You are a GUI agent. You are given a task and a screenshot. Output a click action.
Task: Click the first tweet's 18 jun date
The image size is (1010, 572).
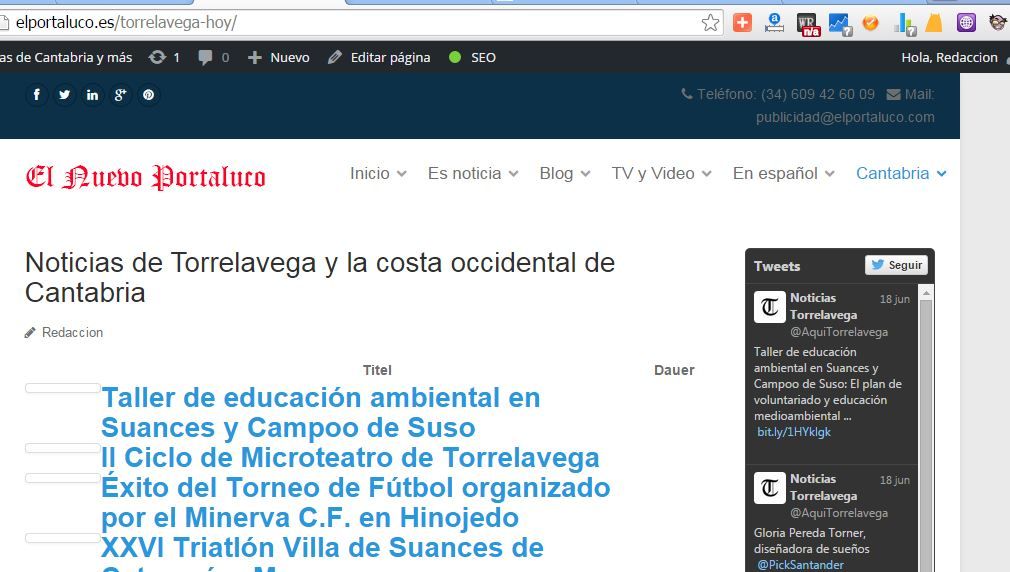(895, 299)
